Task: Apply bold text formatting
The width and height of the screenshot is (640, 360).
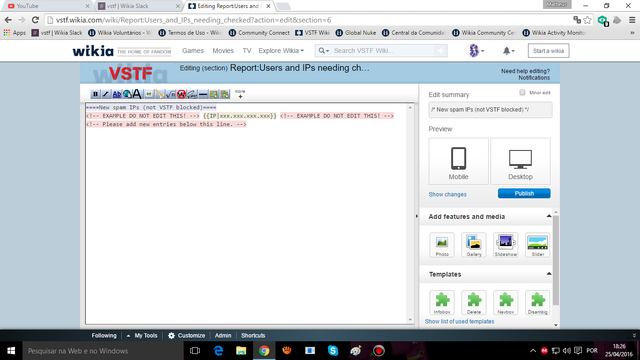Action: click(95, 94)
